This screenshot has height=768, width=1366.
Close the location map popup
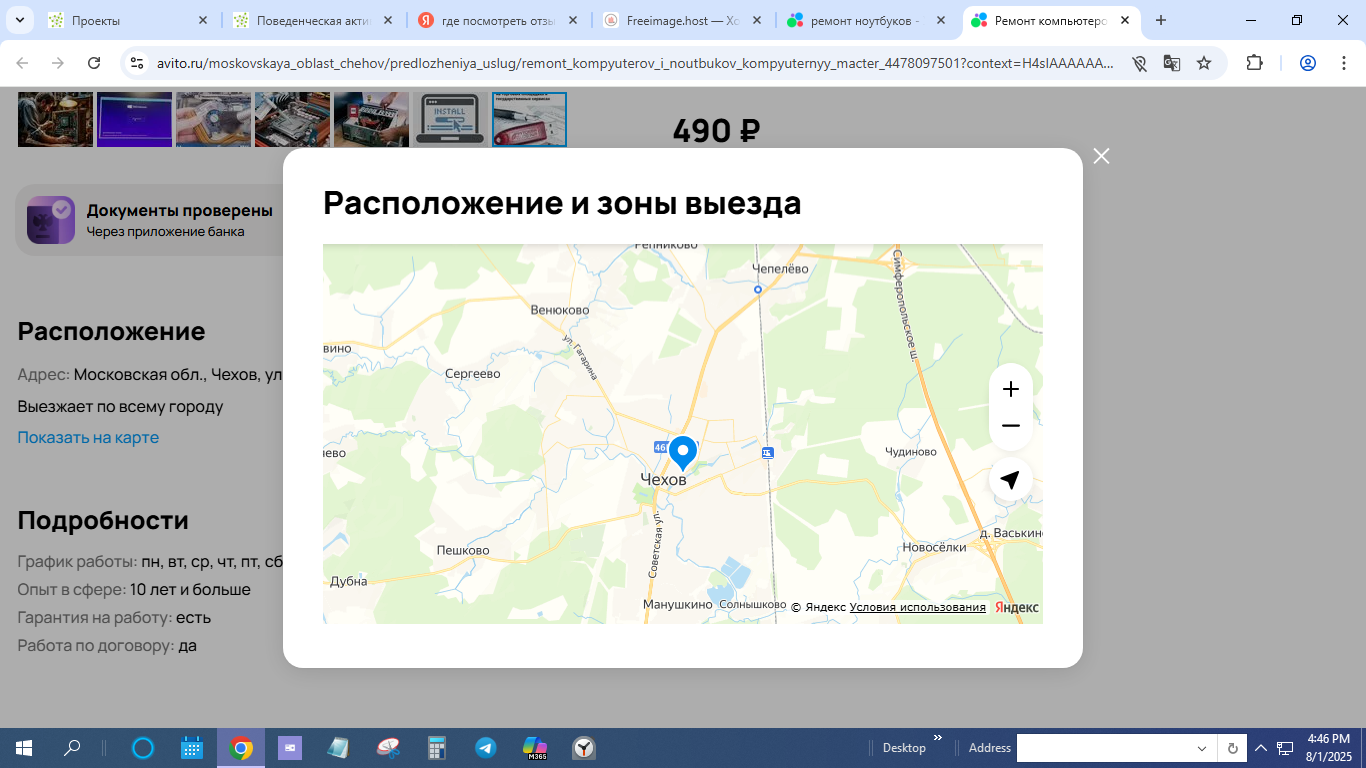coord(1101,156)
